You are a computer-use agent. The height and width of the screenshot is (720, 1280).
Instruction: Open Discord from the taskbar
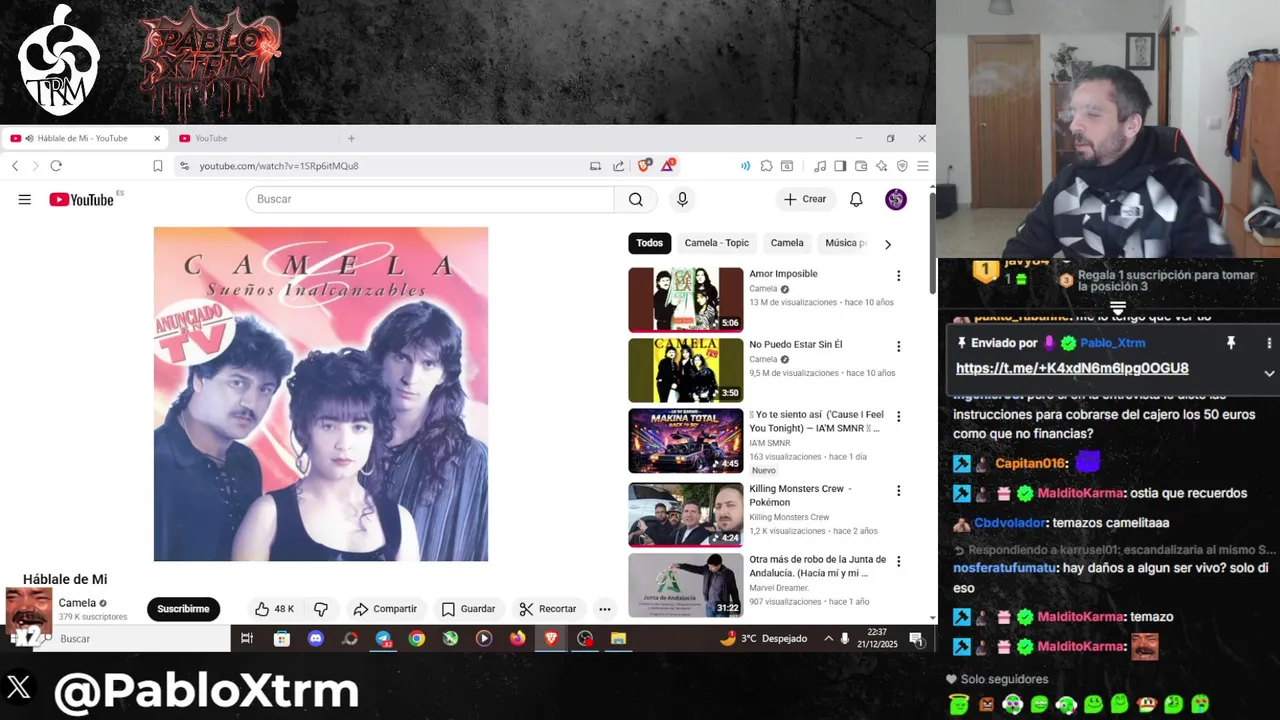[x=316, y=638]
